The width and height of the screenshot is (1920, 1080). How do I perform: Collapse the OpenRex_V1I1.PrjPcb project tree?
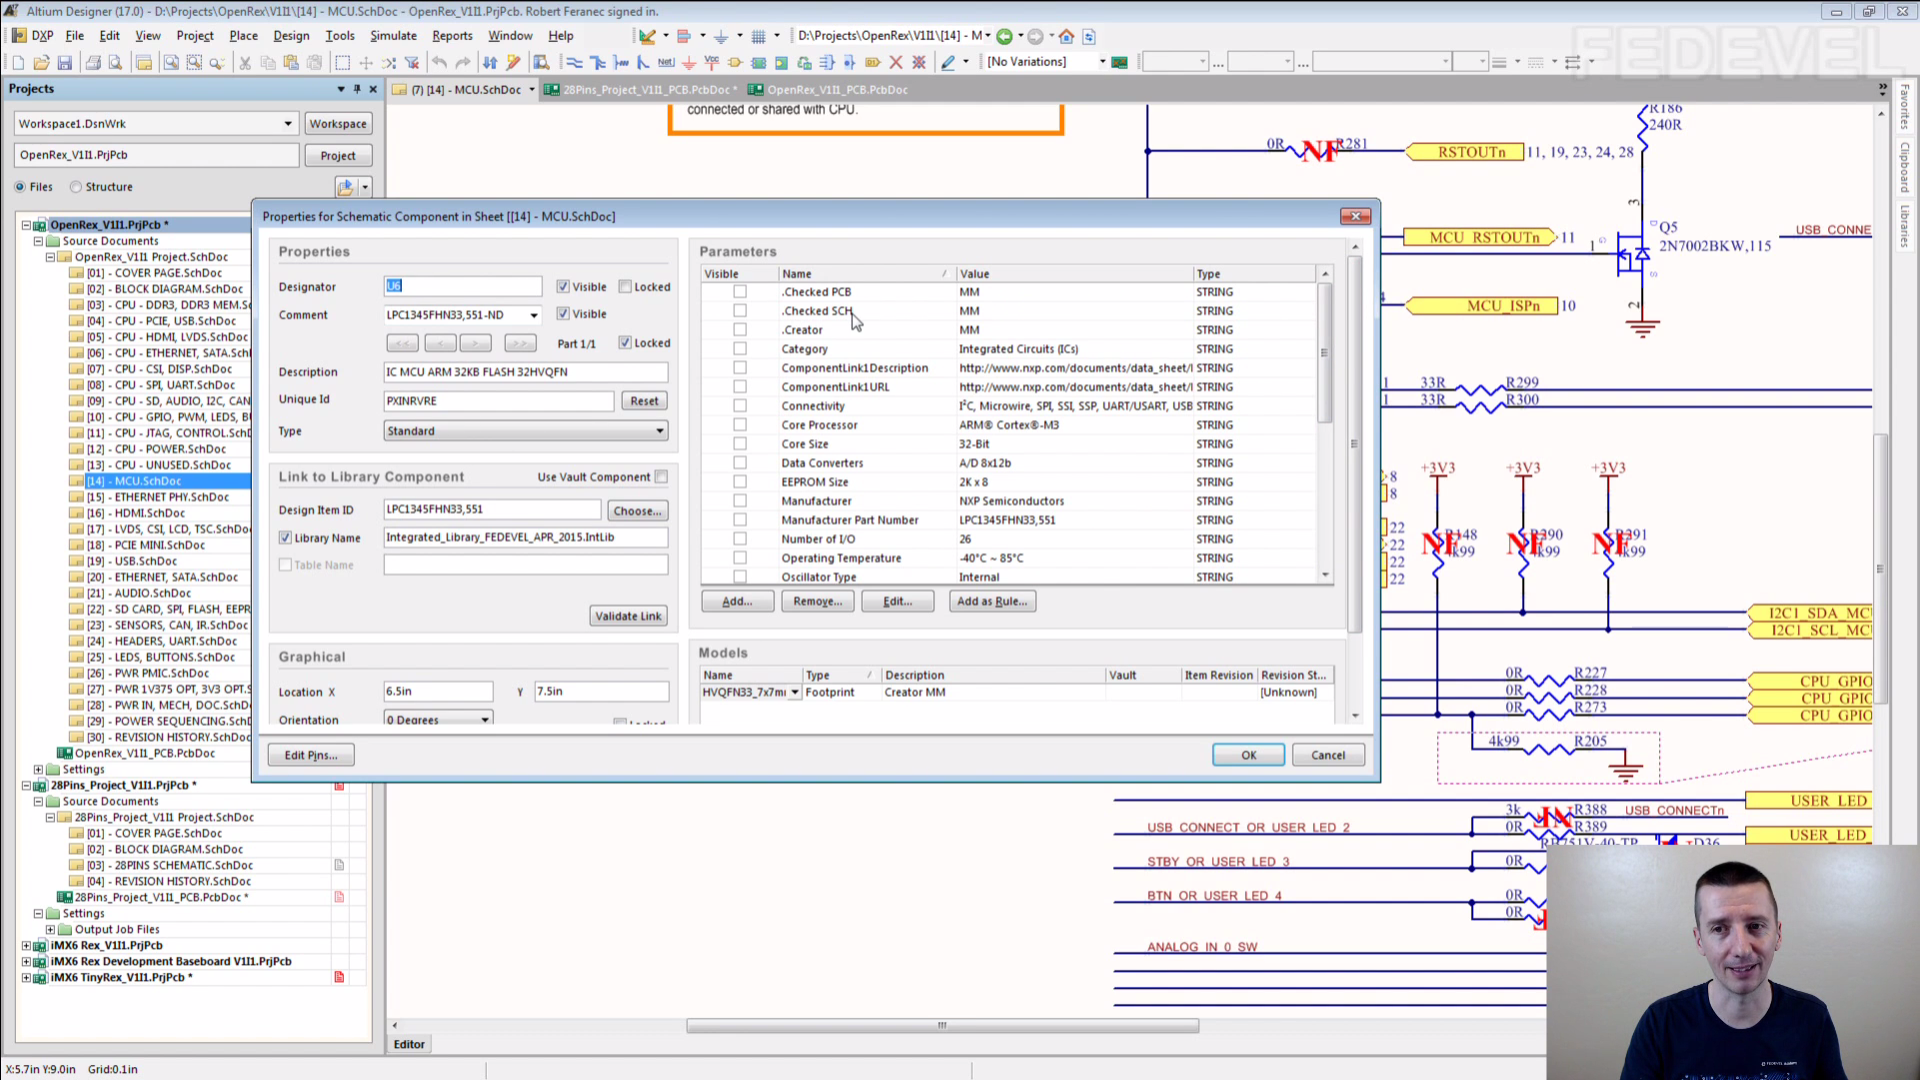(x=27, y=225)
